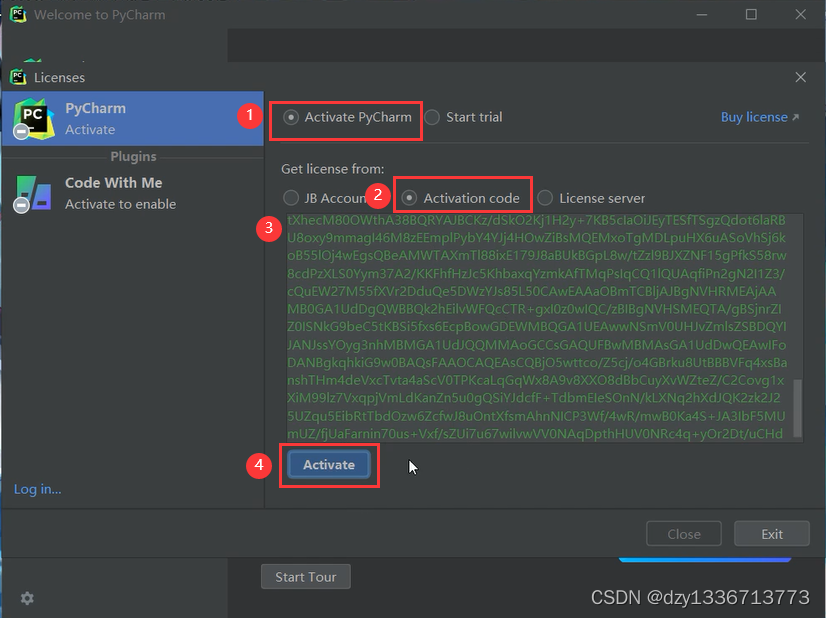Minimize the Welcome to PyCharm window
This screenshot has height=618, width=826.
point(702,14)
